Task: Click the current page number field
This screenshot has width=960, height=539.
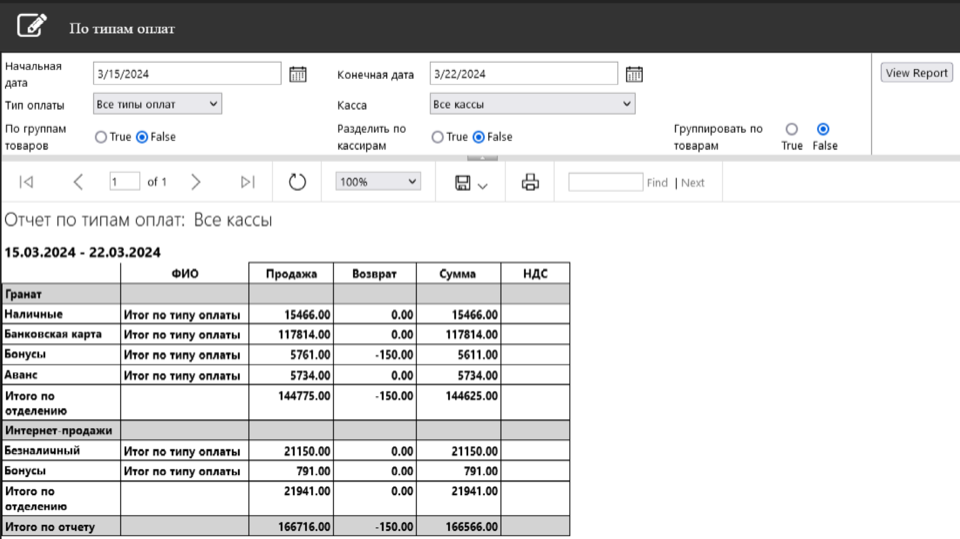Action: 124,182
